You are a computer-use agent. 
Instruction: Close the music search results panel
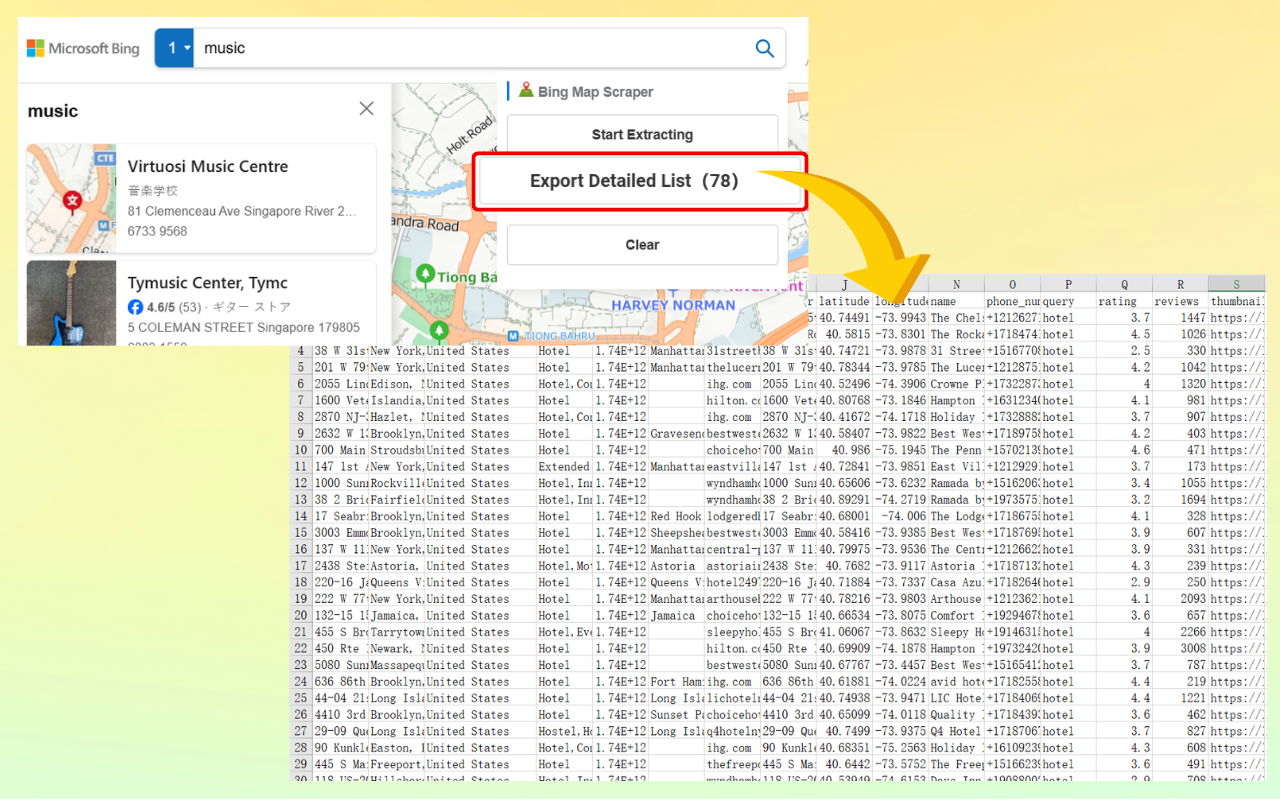click(x=366, y=109)
